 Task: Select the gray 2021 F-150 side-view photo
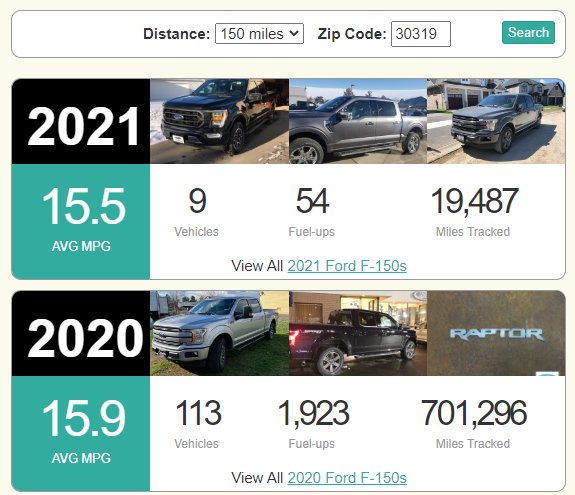tap(358, 121)
